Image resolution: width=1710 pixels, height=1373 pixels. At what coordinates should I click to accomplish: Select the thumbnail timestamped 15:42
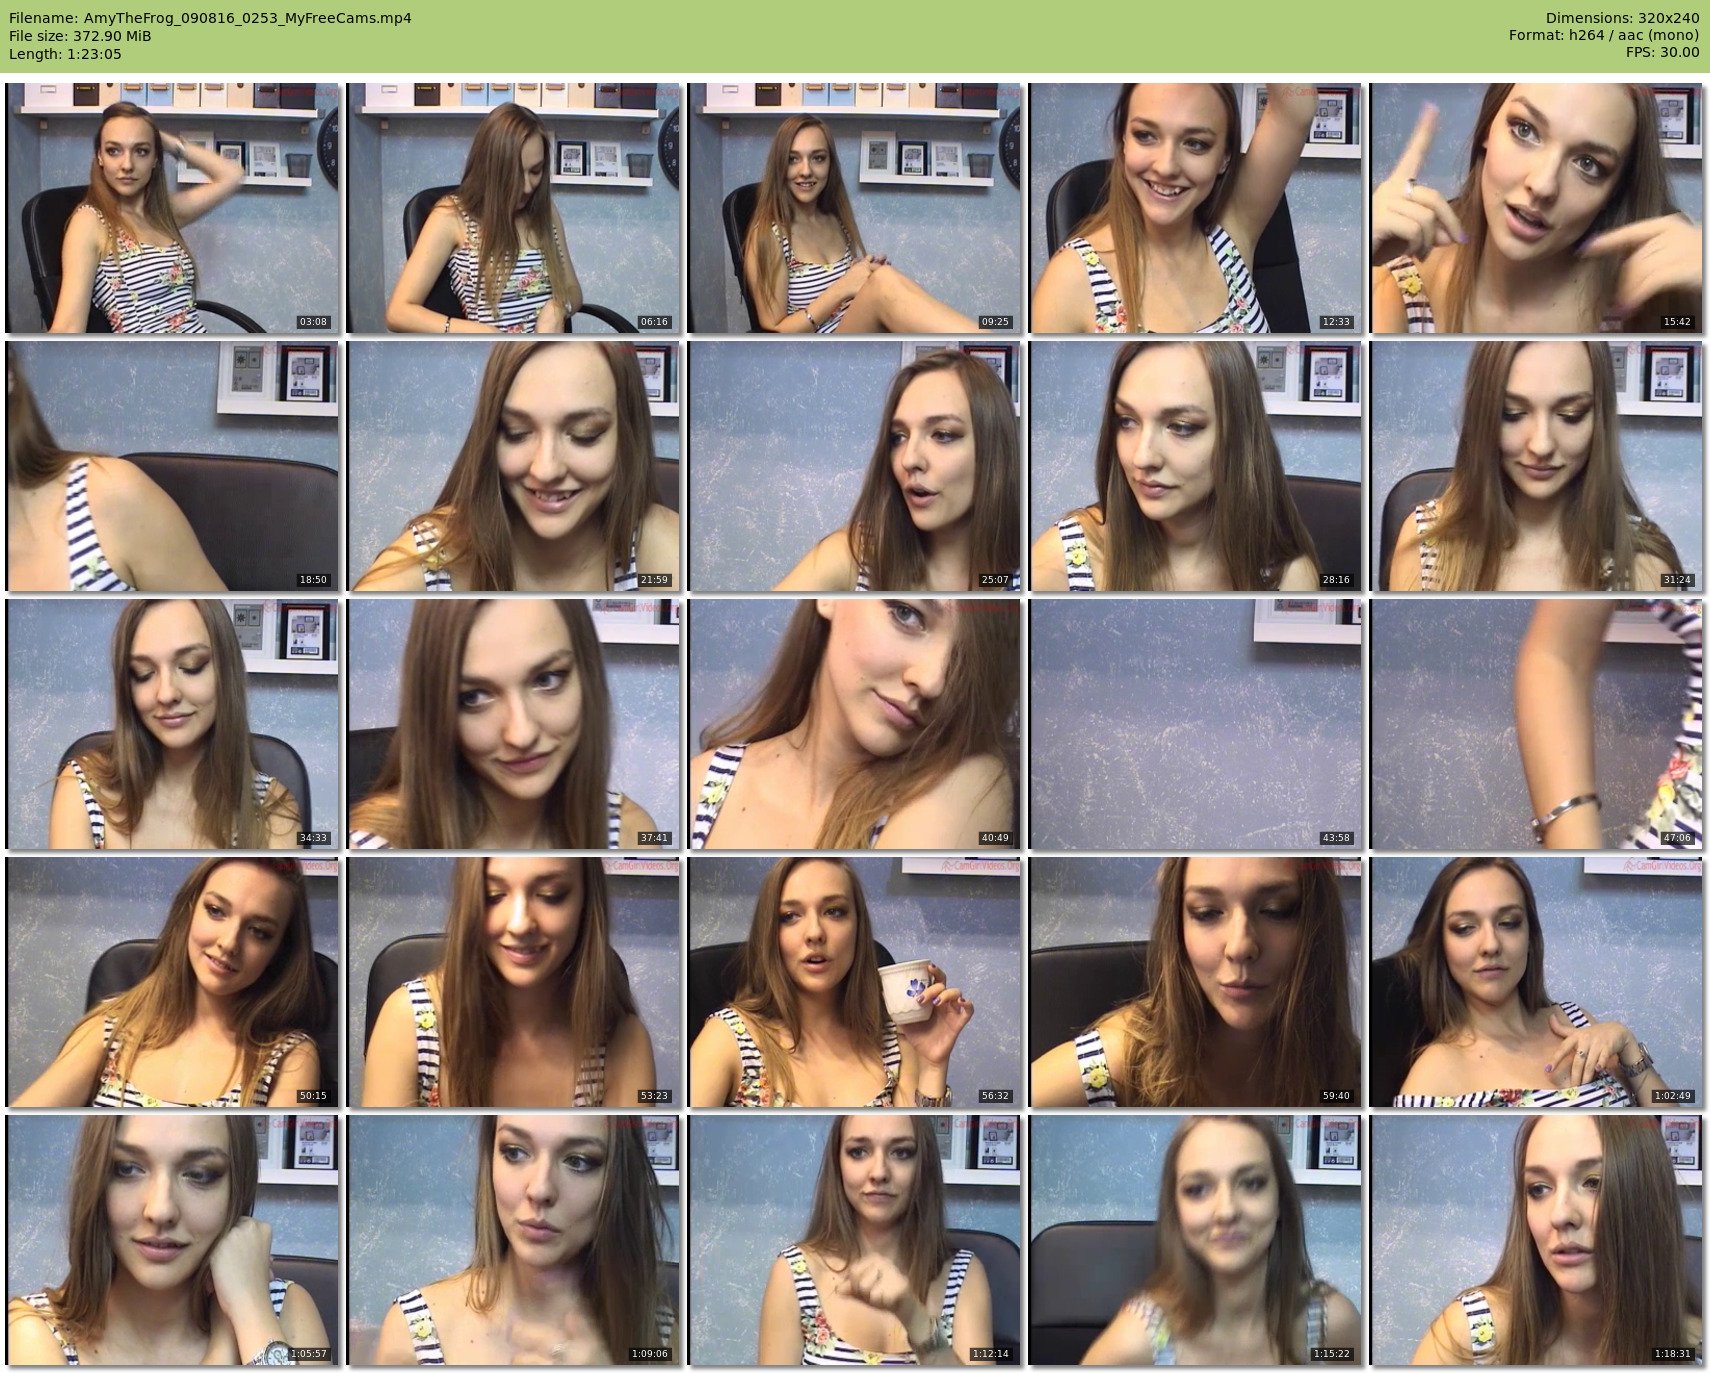(1536, 208)
